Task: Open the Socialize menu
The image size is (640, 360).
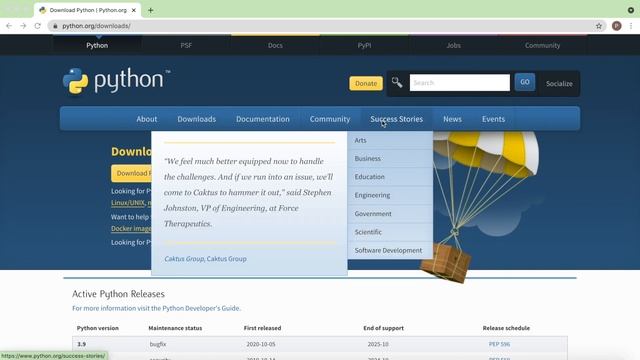Action: [559, 84]
